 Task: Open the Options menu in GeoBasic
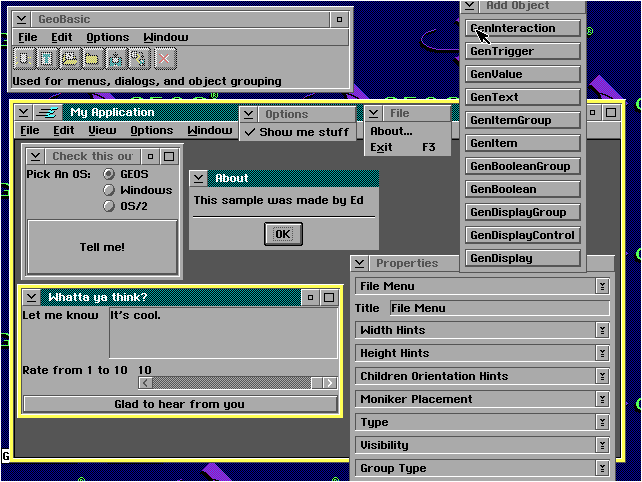107,37
